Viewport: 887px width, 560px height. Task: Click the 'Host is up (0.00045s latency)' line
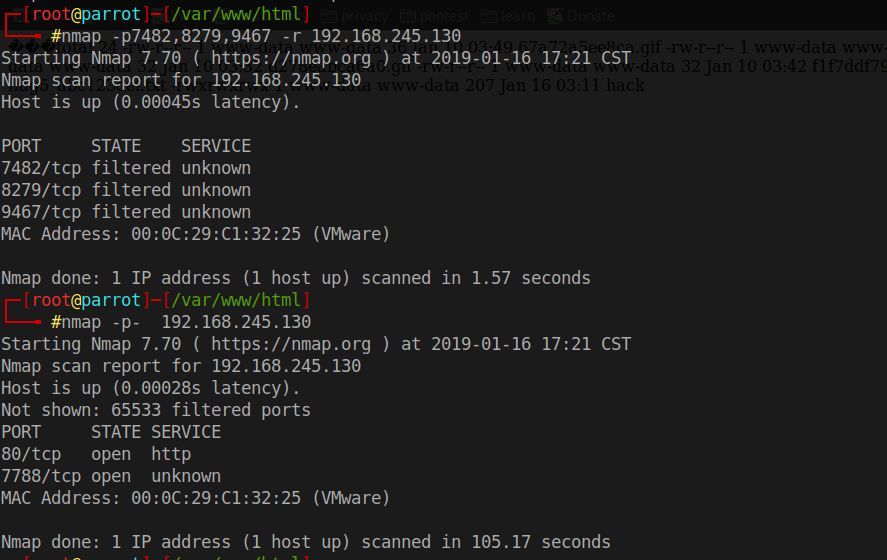[150, 102]
